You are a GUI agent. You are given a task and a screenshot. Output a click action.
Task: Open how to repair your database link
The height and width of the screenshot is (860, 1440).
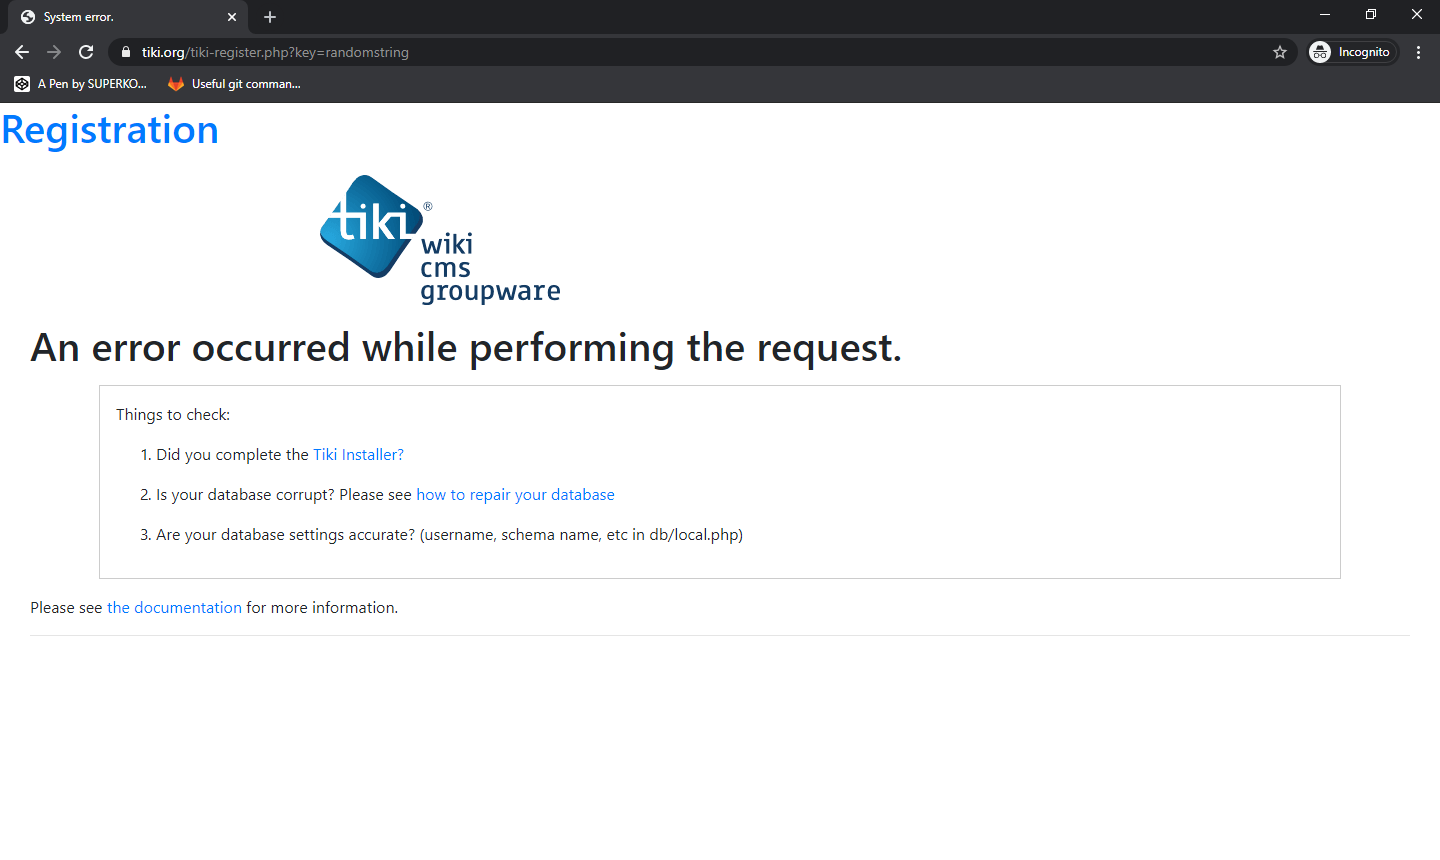[x=515, y=494]
